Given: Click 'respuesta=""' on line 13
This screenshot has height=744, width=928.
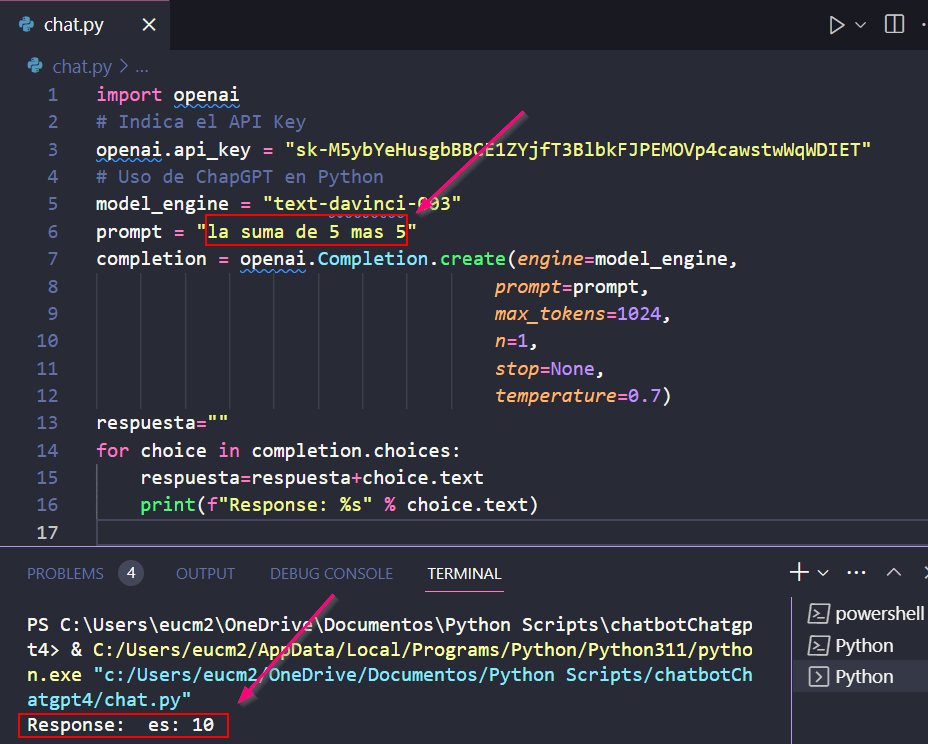Looking at the screenshot, I should [x=162, y=423].
